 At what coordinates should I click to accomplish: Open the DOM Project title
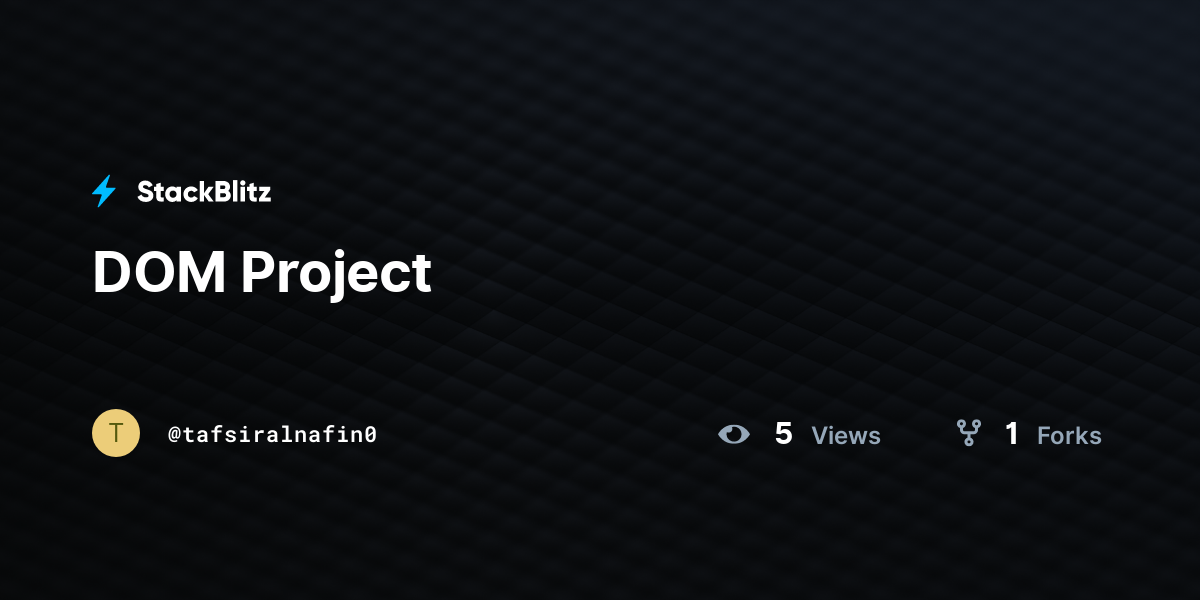coord(262,273)
